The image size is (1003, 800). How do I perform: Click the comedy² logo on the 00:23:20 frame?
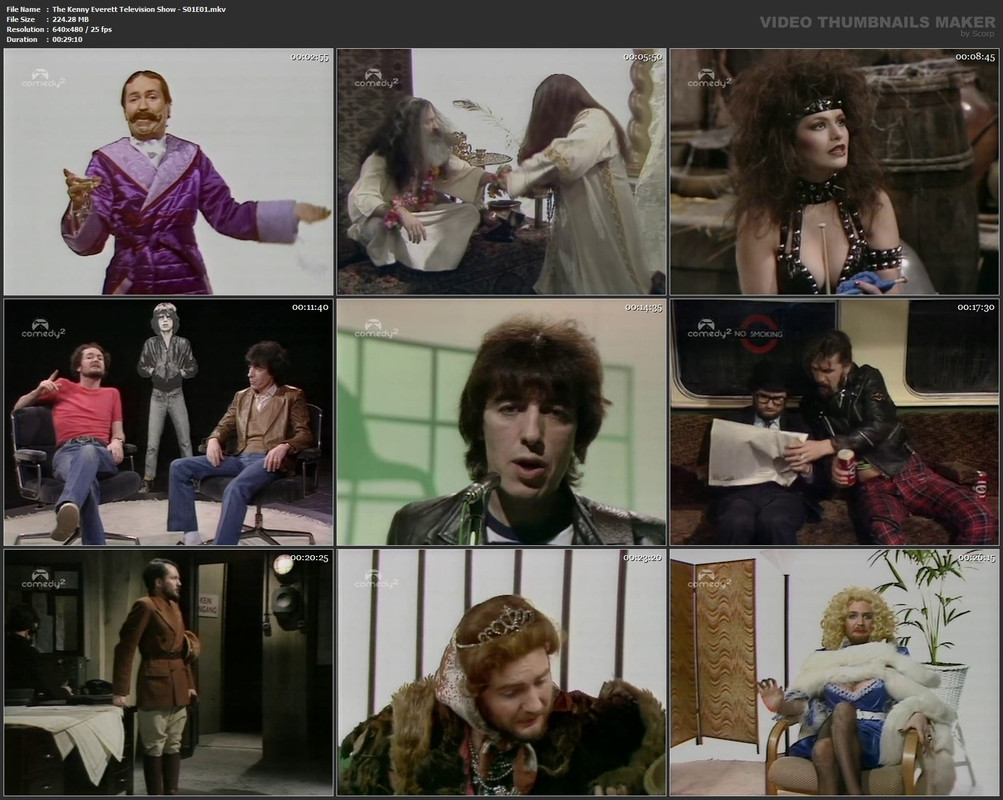pyautogui.click(x=376, y=579)
